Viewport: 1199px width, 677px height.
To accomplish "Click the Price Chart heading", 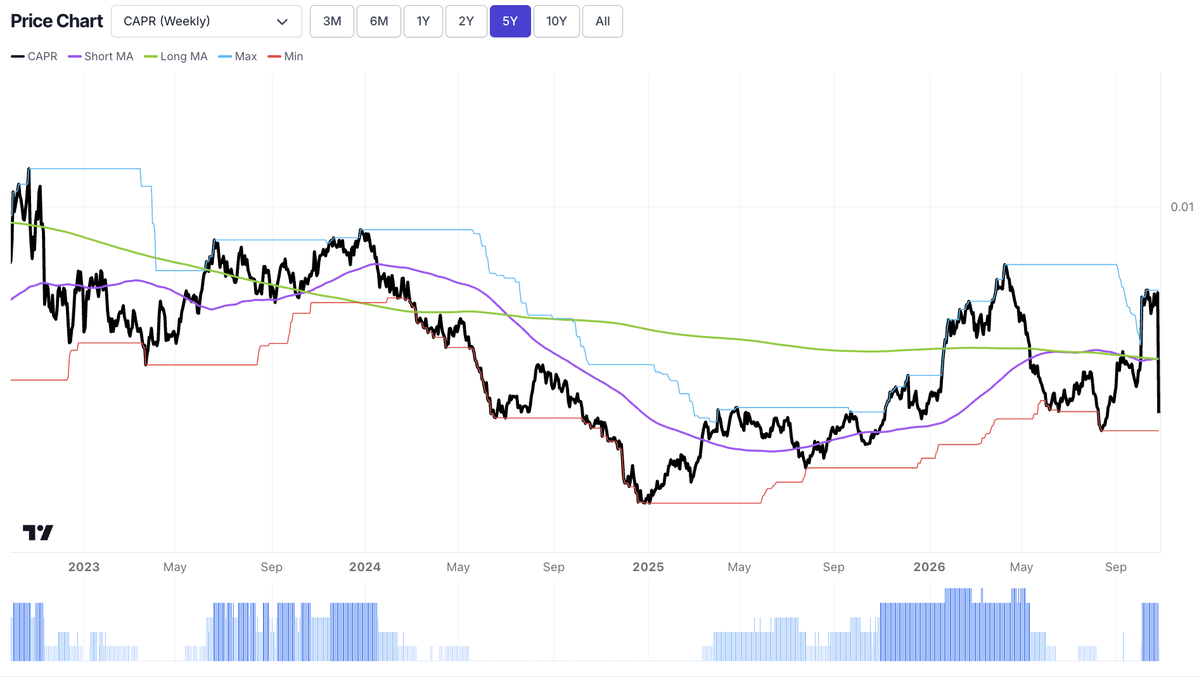I will [57, 21].
